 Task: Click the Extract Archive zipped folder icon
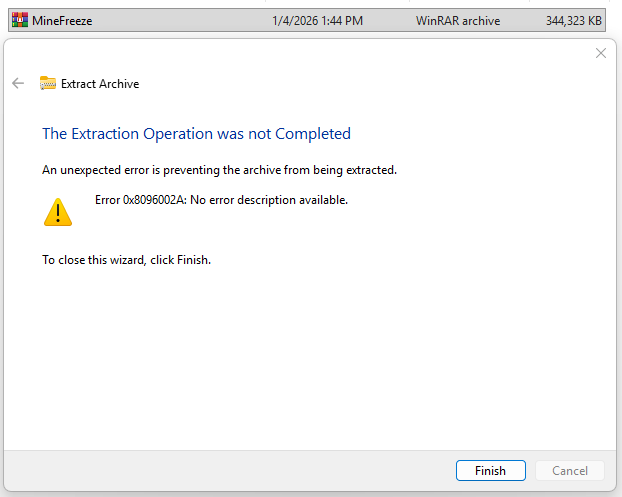click(48, 84)
